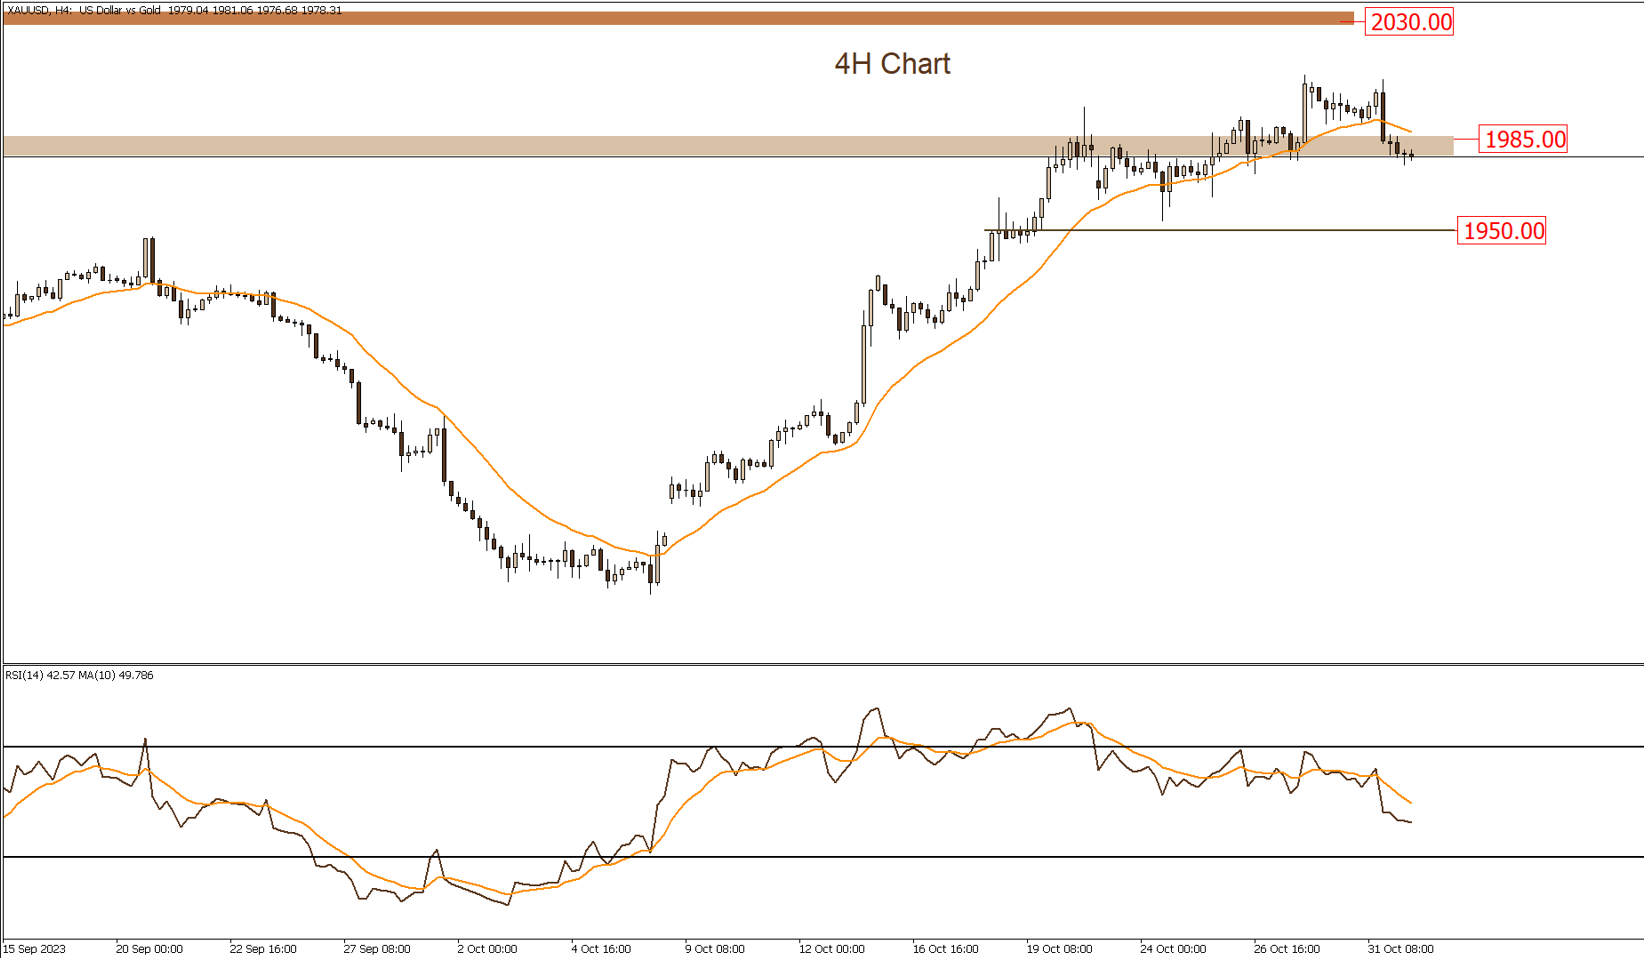Click the most recent candlestick on the chart
The height and width of the screenshot is (958, 1644).
(x=1411, y=155)
